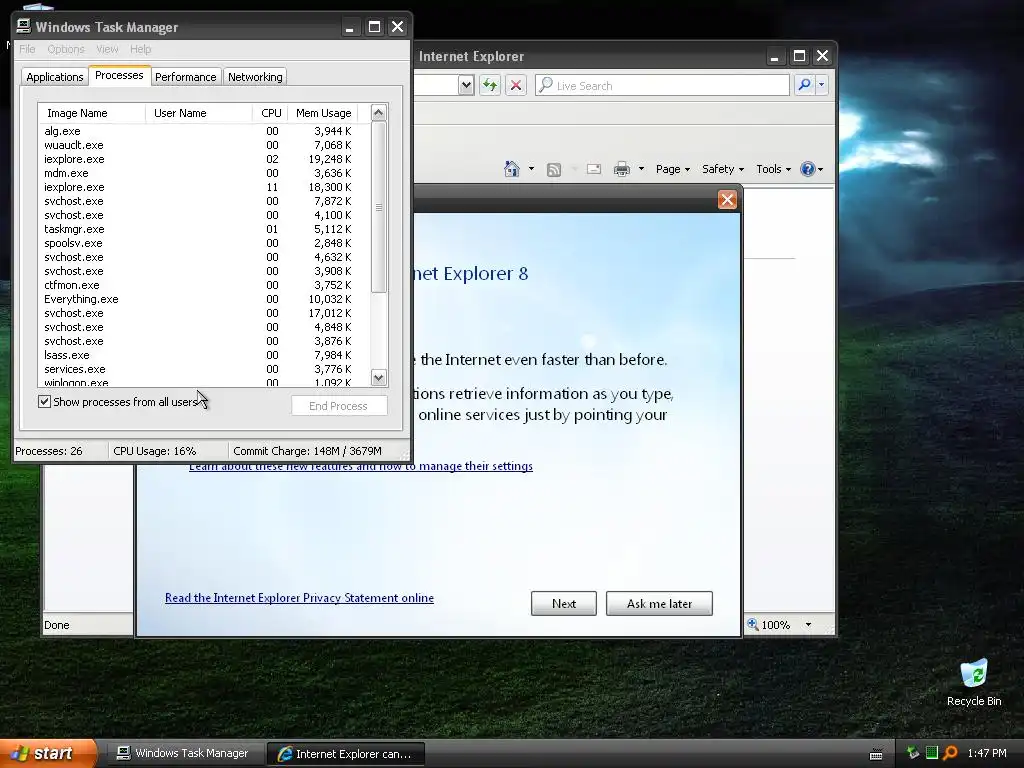Close the Internet Explorer 8 setup dialog
Image resolution: width=1024 pixels, height=768 pixels.
727,200
